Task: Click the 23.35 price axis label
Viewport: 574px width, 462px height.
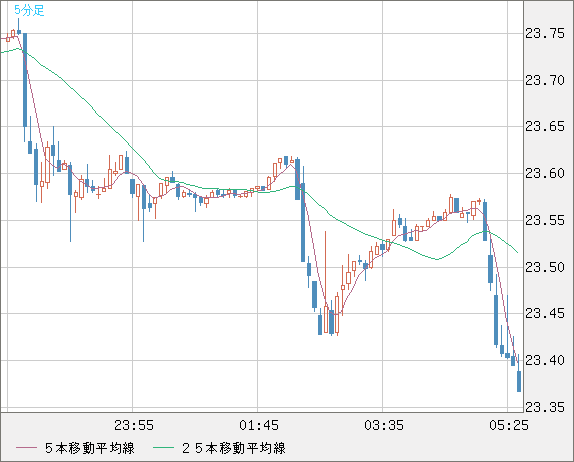Action: point(545,407)
